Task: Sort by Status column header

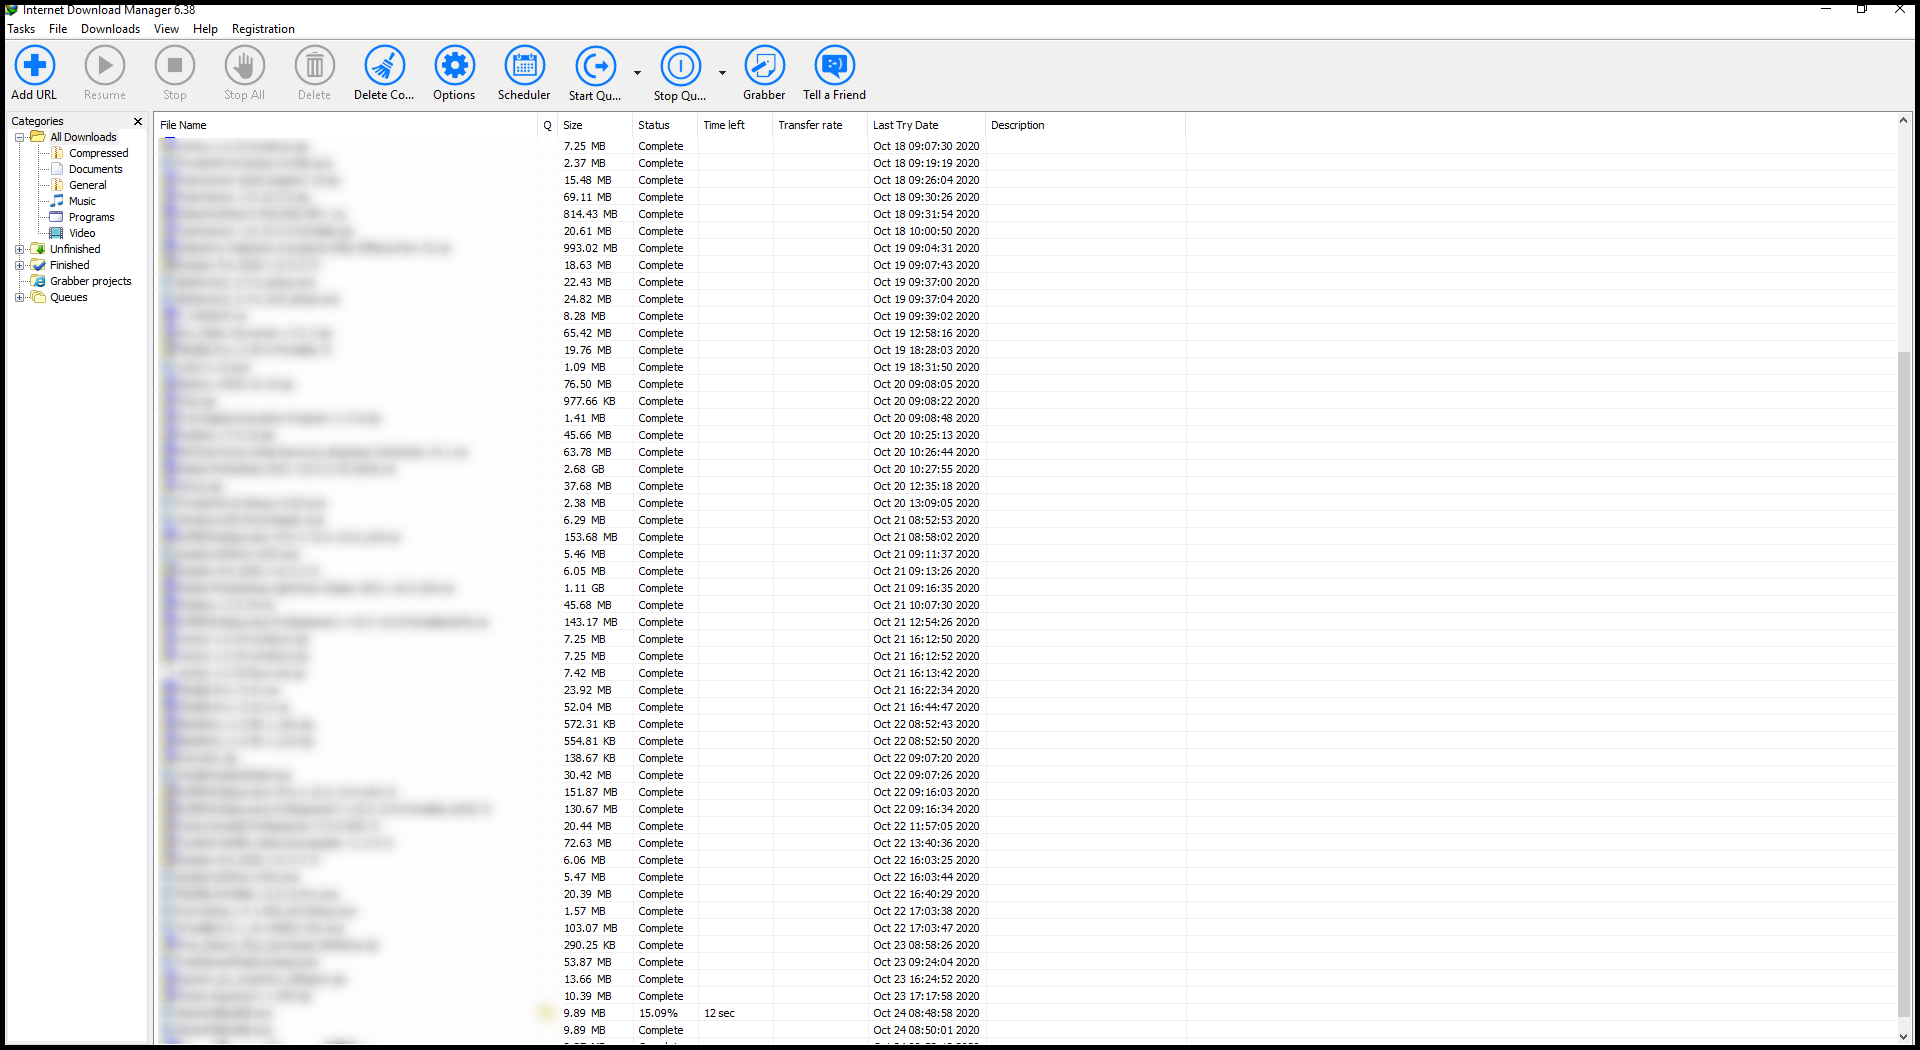Action: point(665,125)
